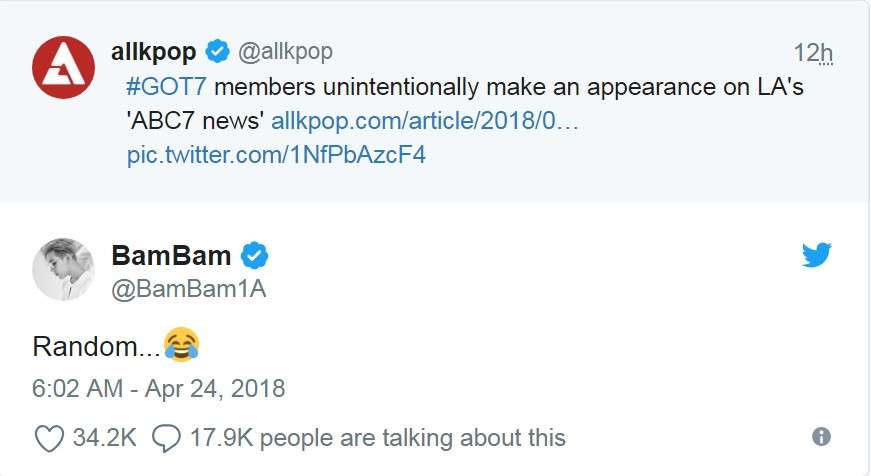Open the 12h timestamp on the quoted tweet
871x476 pixels.
pyautogui.click(x=812, y=52)
